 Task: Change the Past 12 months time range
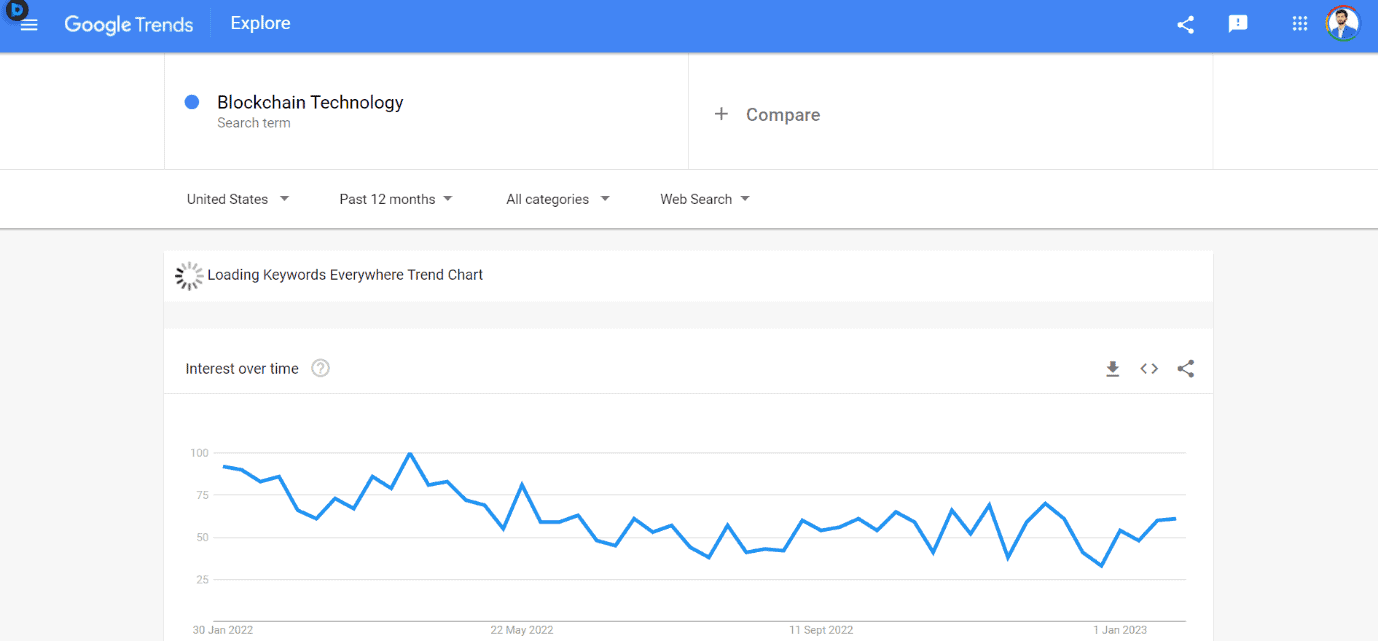[x=395, y=199]
